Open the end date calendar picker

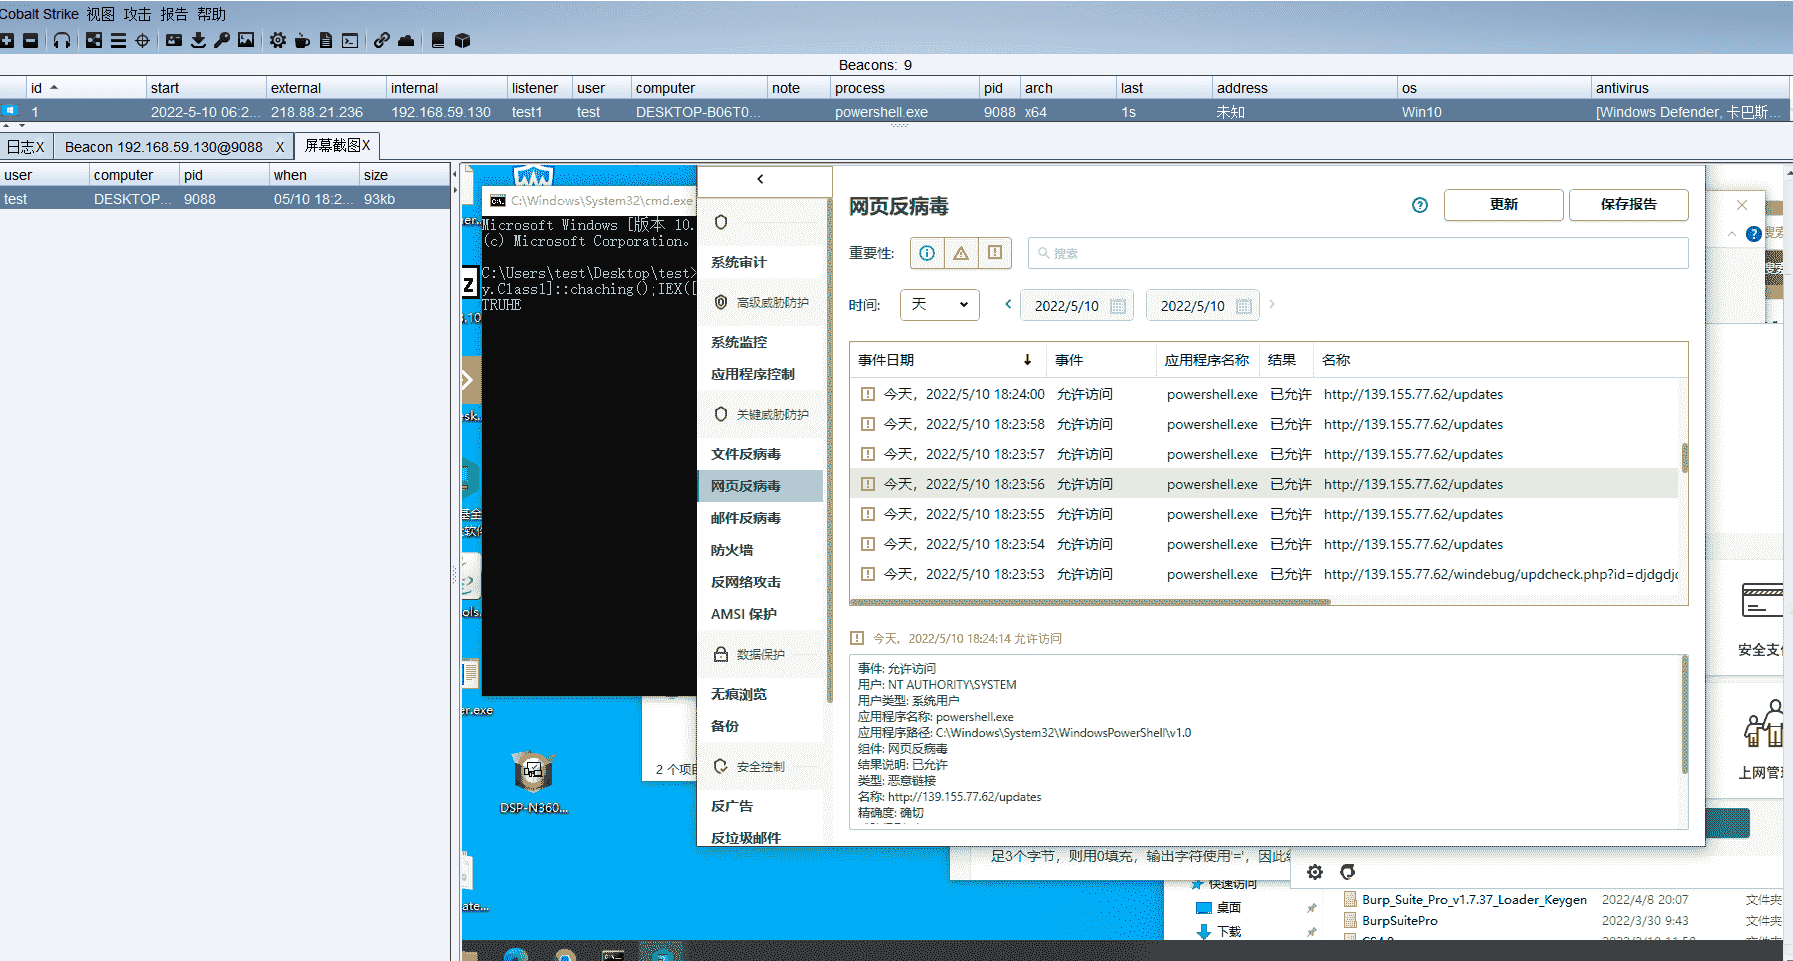click(1244, 306)
